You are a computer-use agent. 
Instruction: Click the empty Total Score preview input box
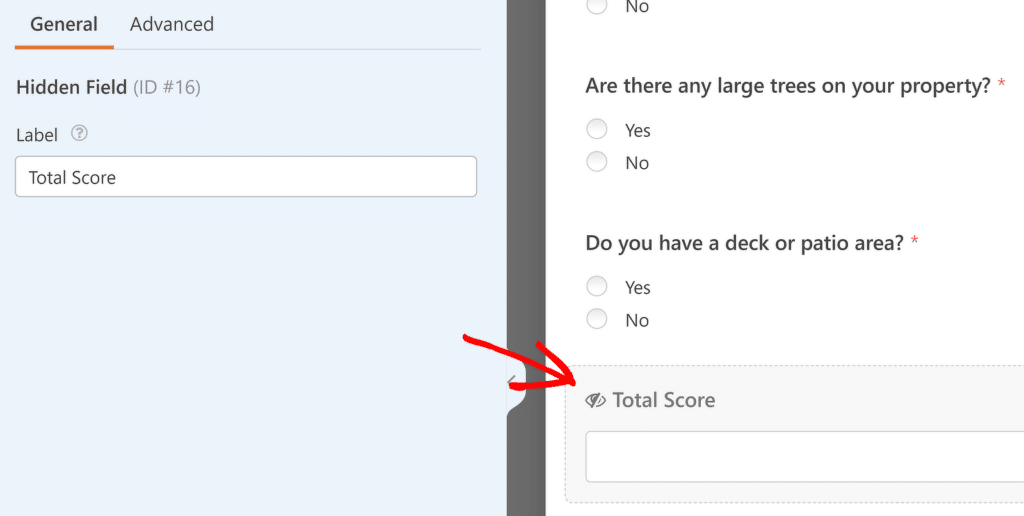point(805,457)
